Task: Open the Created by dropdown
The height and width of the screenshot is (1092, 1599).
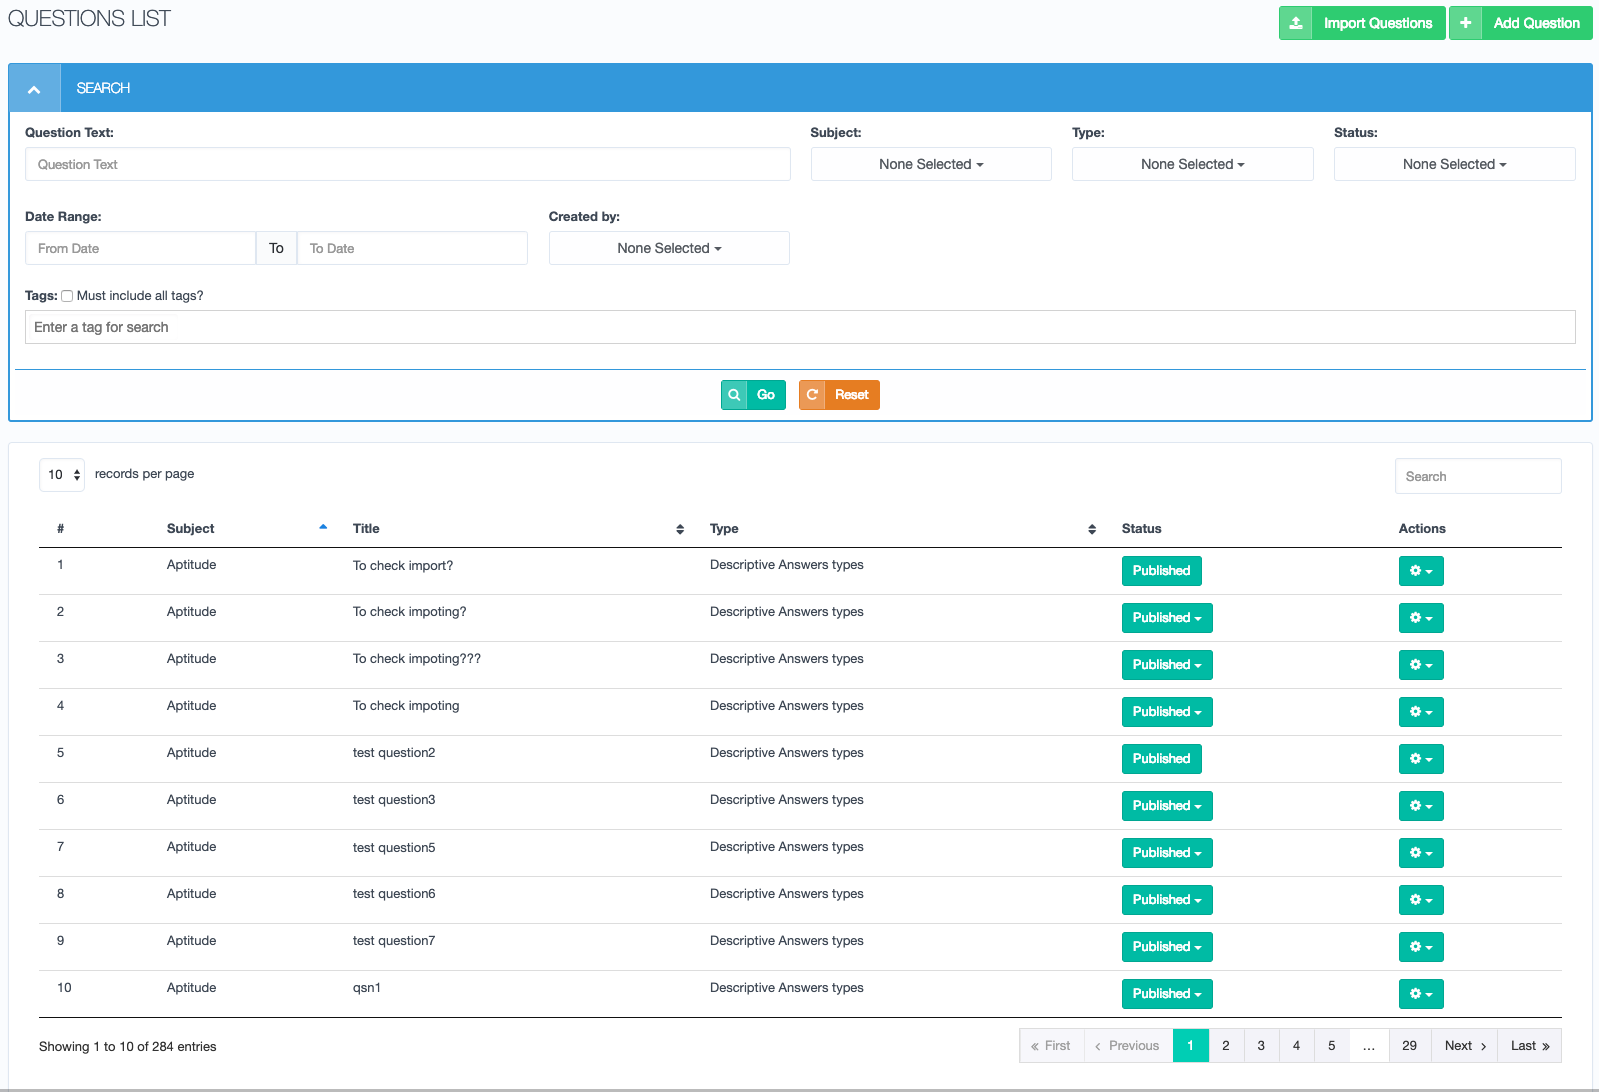Action: pos(668,248)
